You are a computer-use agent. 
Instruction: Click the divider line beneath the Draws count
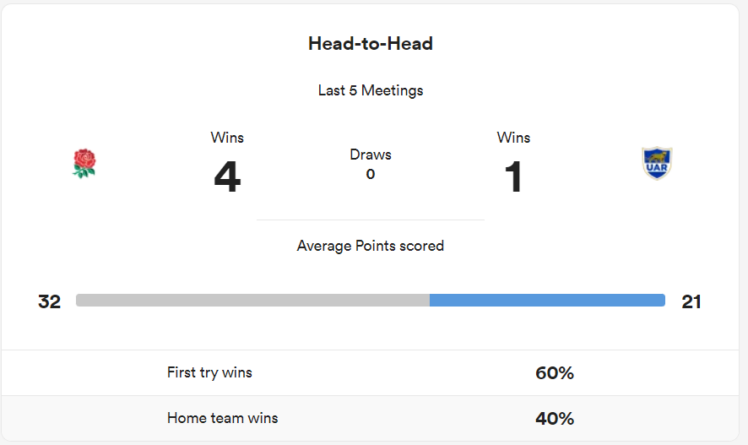pyautogui.click(x=370, y=220)
